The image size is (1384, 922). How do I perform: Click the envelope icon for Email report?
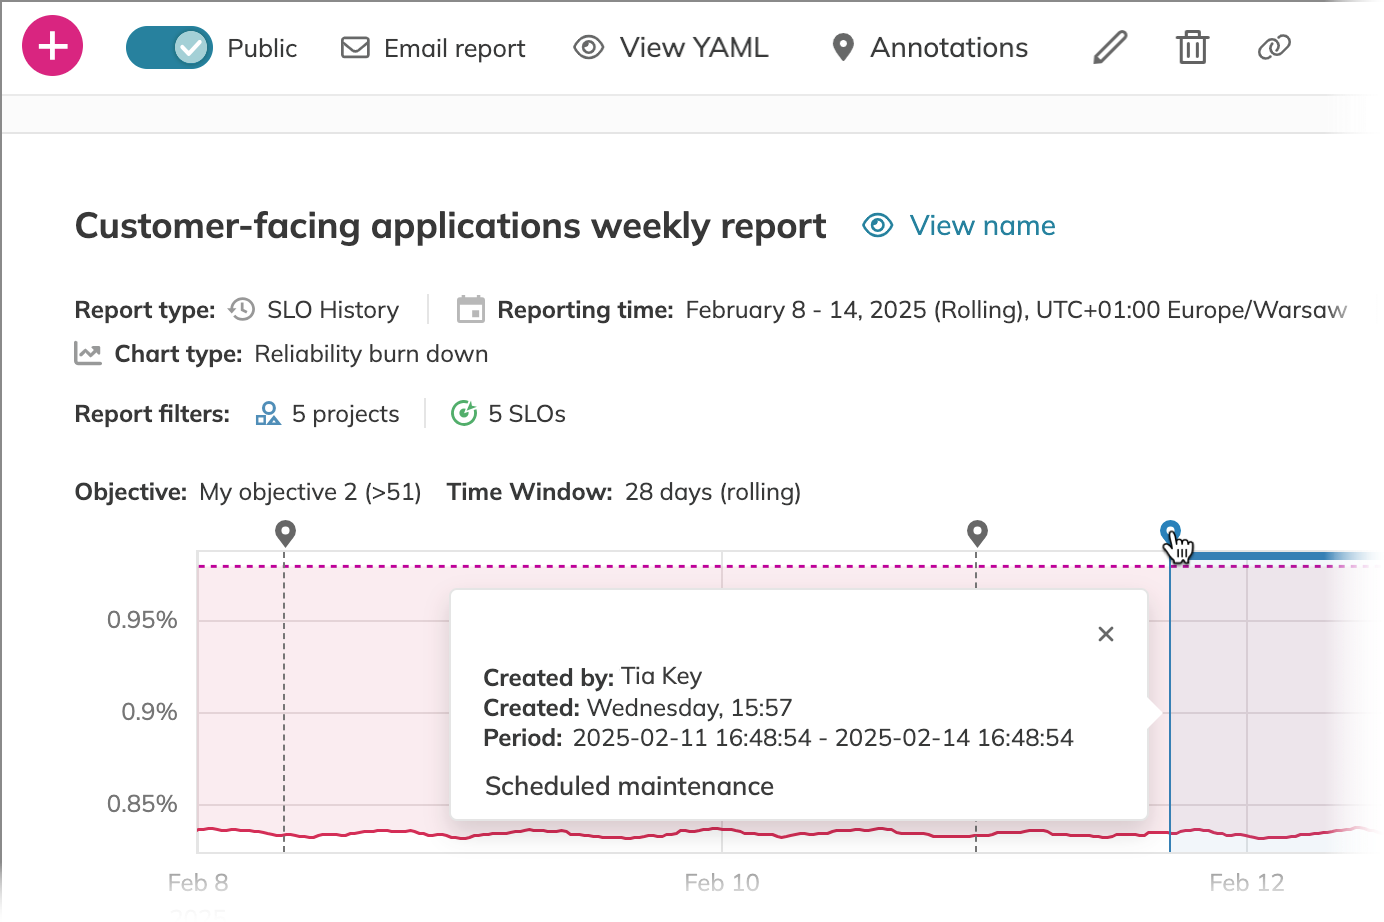pos(355,48)
